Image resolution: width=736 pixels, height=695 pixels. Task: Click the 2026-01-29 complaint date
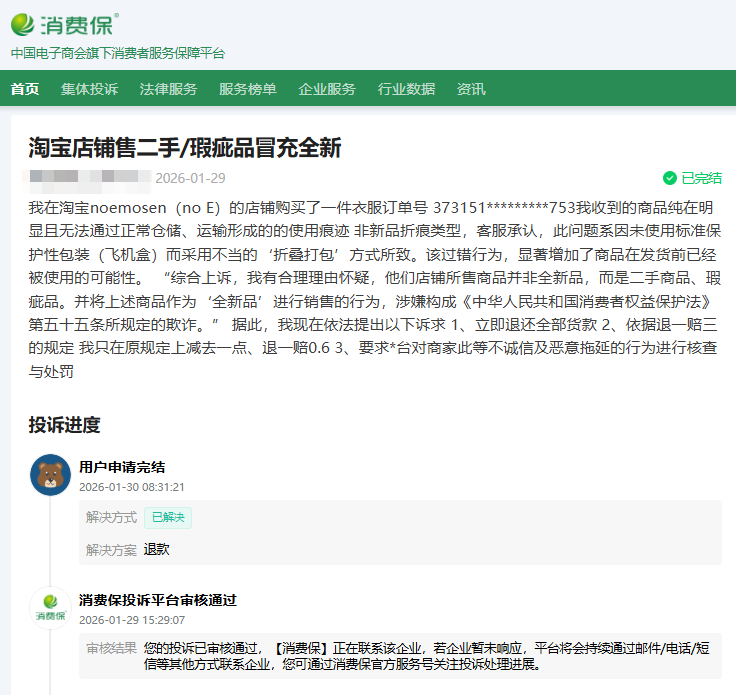(190, 178)
